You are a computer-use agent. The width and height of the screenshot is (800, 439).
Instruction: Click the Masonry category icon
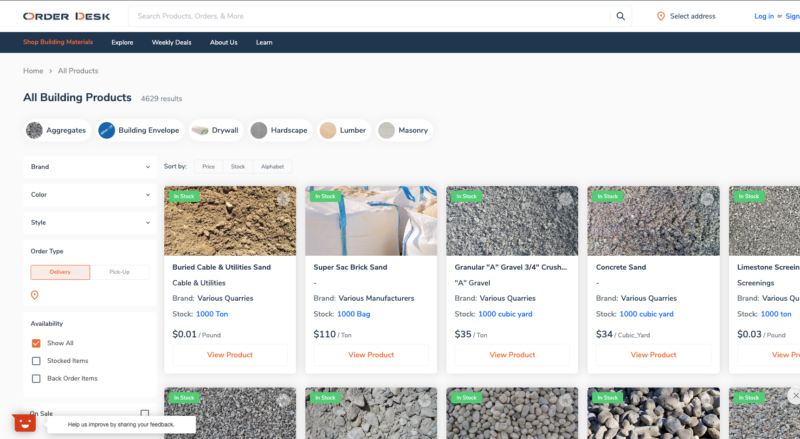(387, 130)
